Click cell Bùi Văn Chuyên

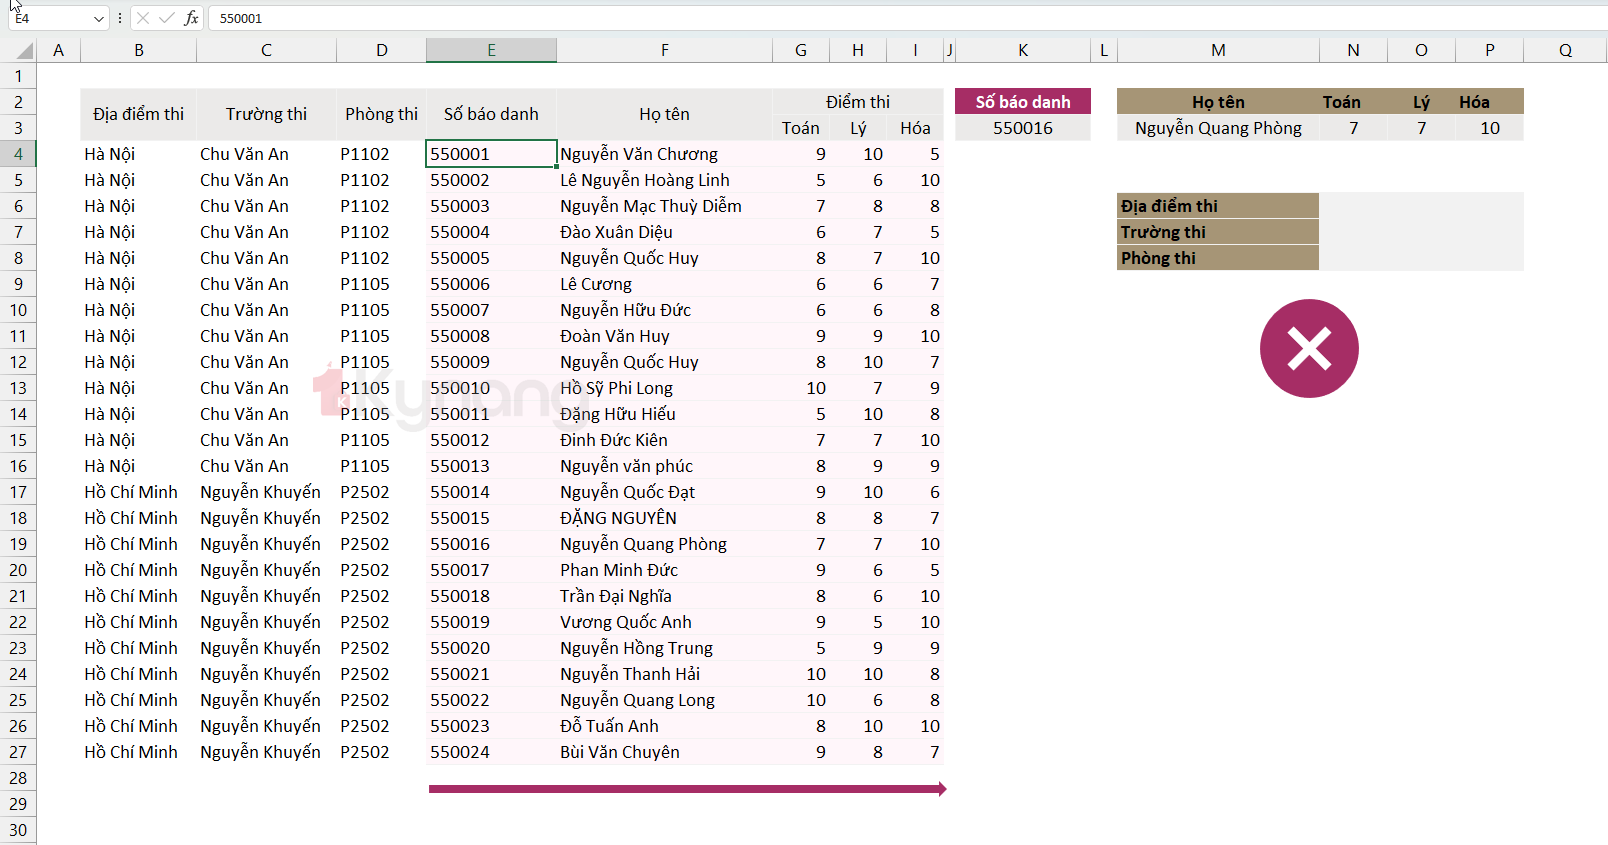pos(664,752)
